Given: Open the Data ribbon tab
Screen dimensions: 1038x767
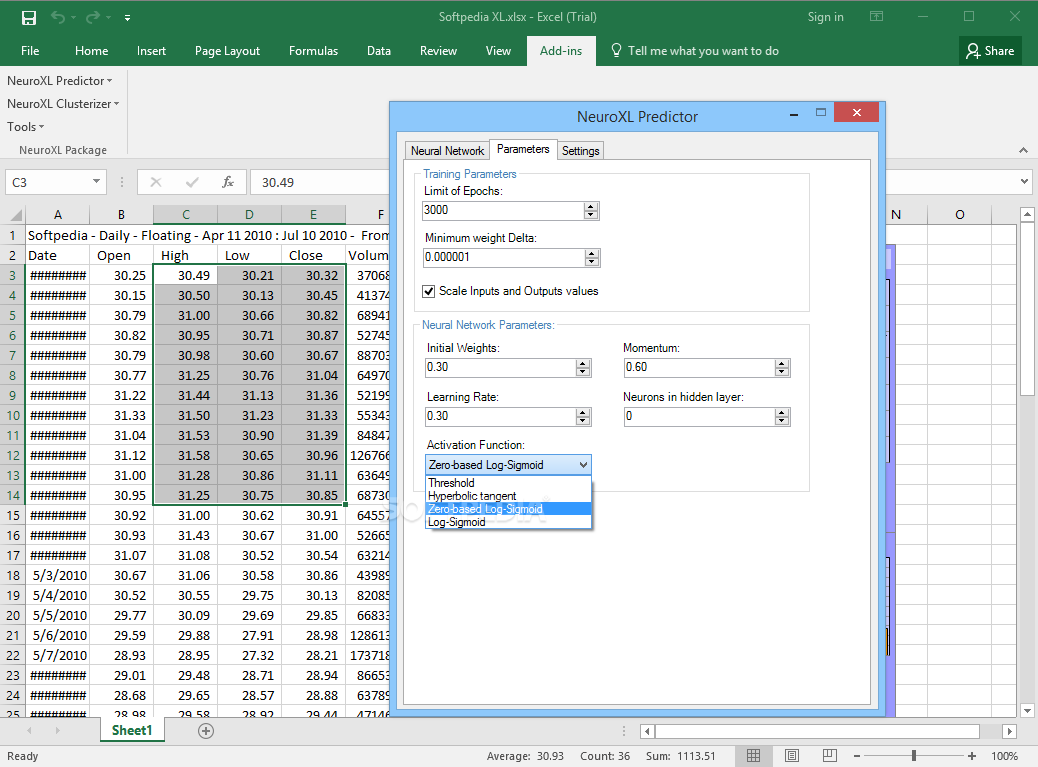Looking at the screenshot, I should click(379, 51).
